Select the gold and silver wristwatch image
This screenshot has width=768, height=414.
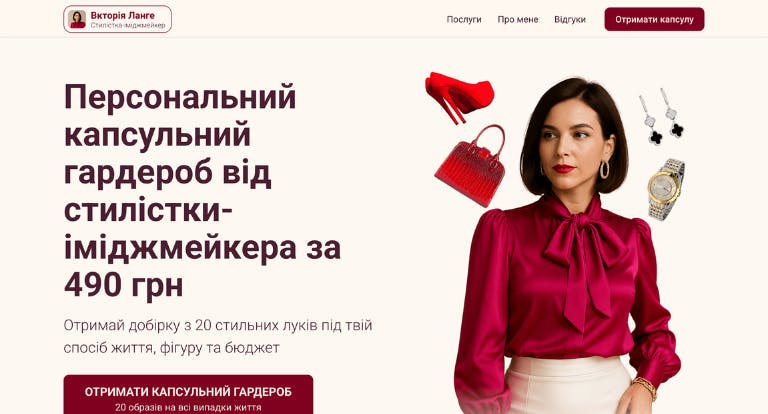[x=666, y=189]
